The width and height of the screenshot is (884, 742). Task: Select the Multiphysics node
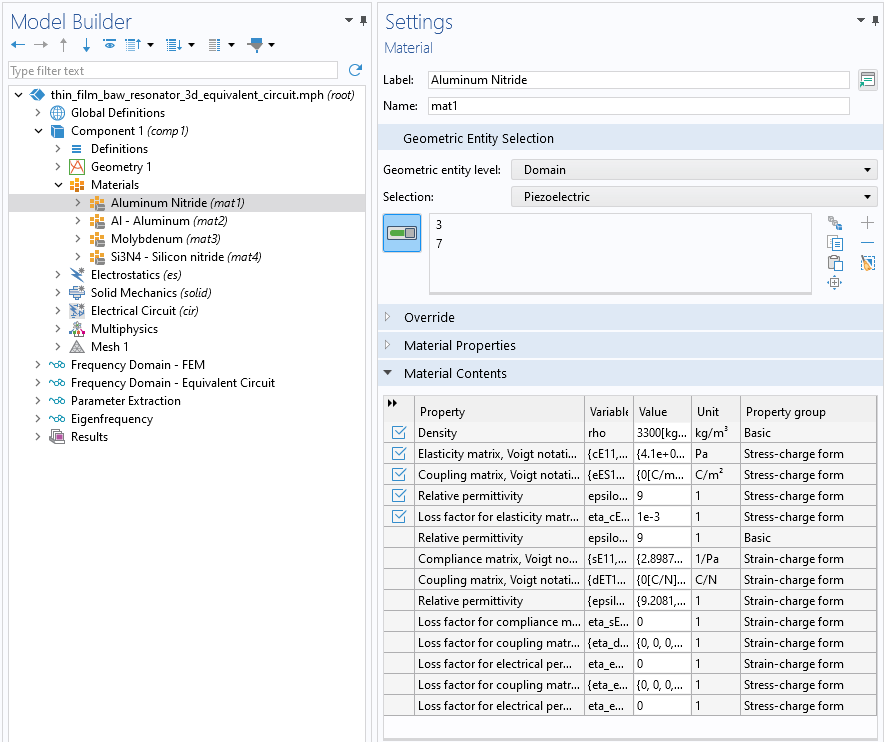[124, 329]
